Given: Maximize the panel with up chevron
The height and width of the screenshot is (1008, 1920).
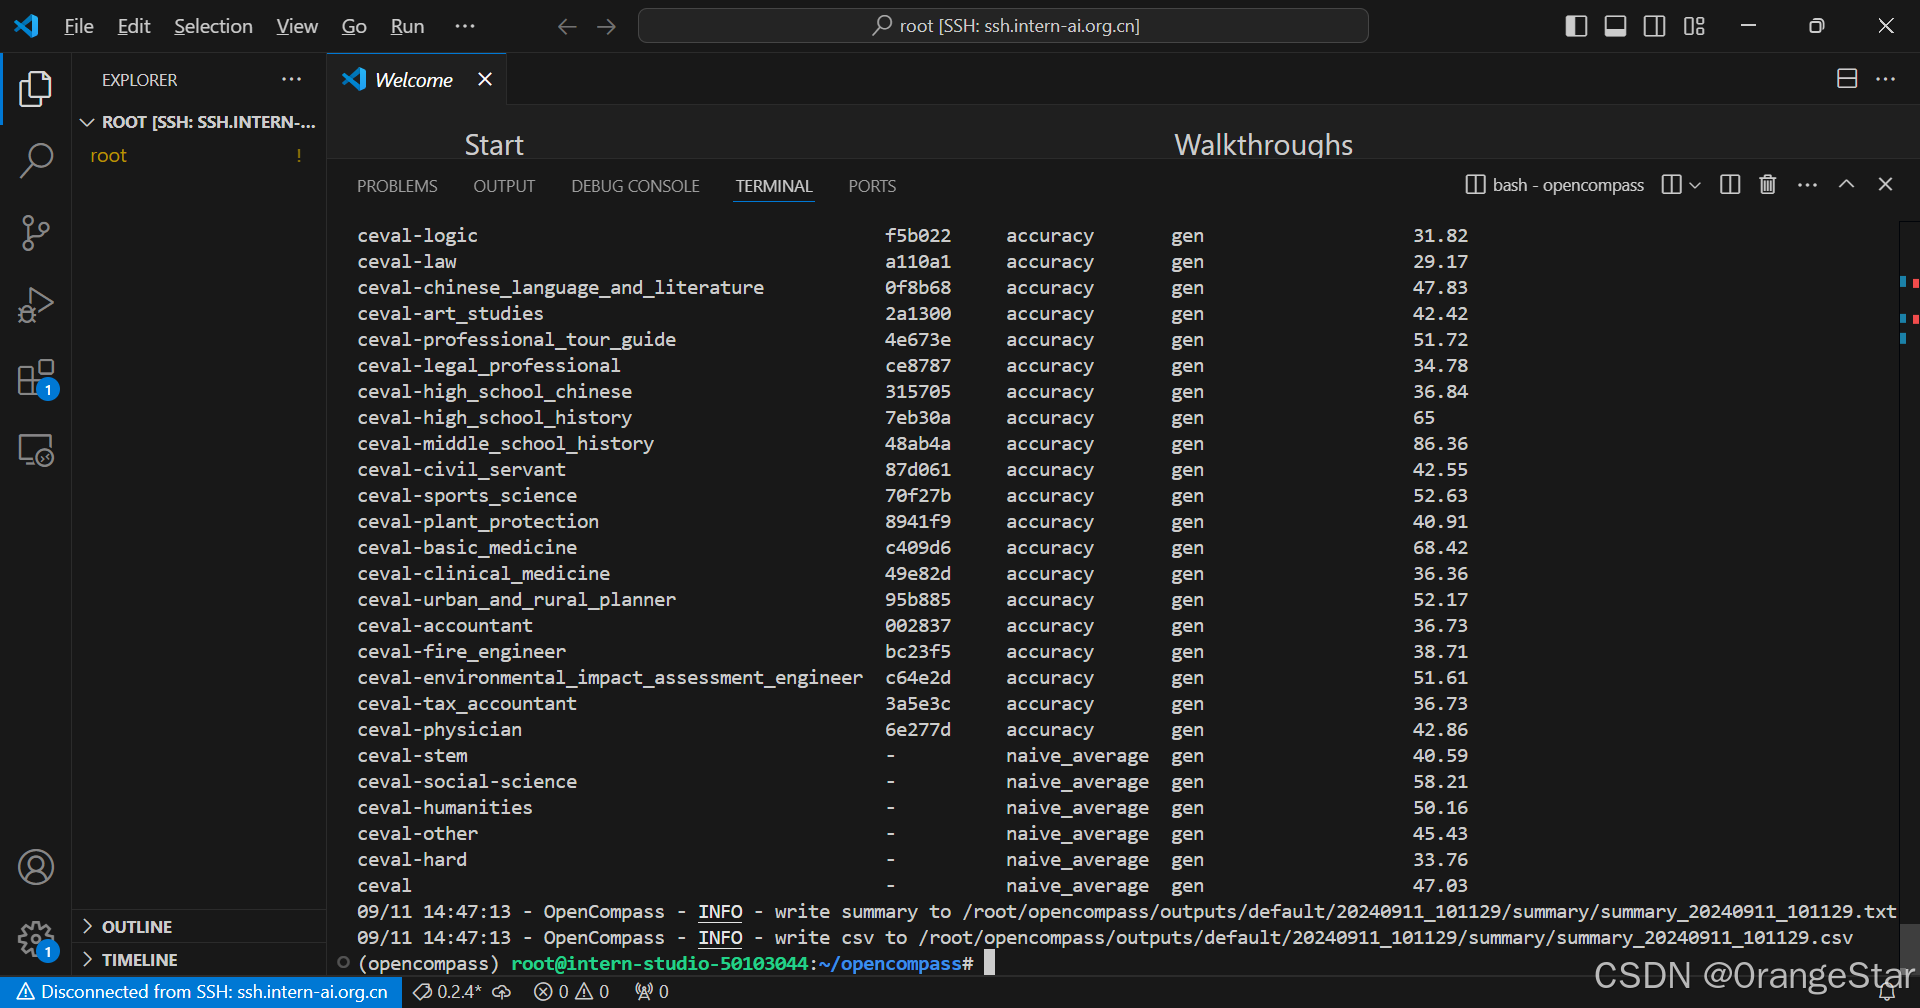Looking at the screenshot, I should pyautogui.click(x=1846, y=184).
